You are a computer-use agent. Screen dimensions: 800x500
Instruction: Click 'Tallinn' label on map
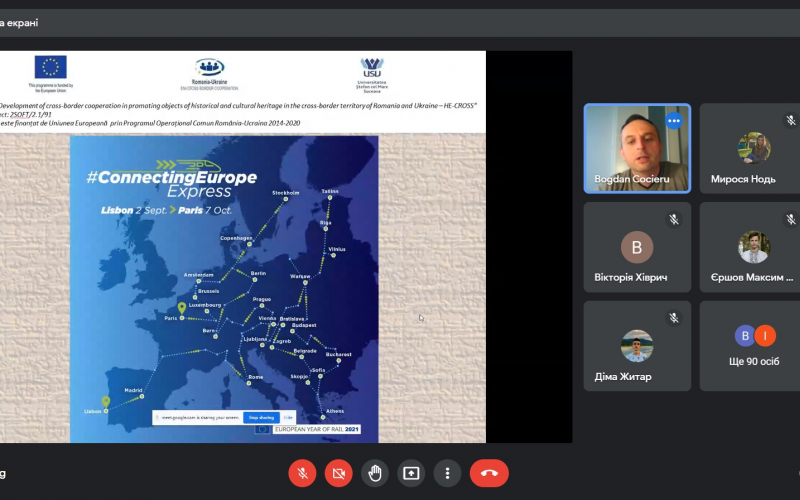coord(330,191)
